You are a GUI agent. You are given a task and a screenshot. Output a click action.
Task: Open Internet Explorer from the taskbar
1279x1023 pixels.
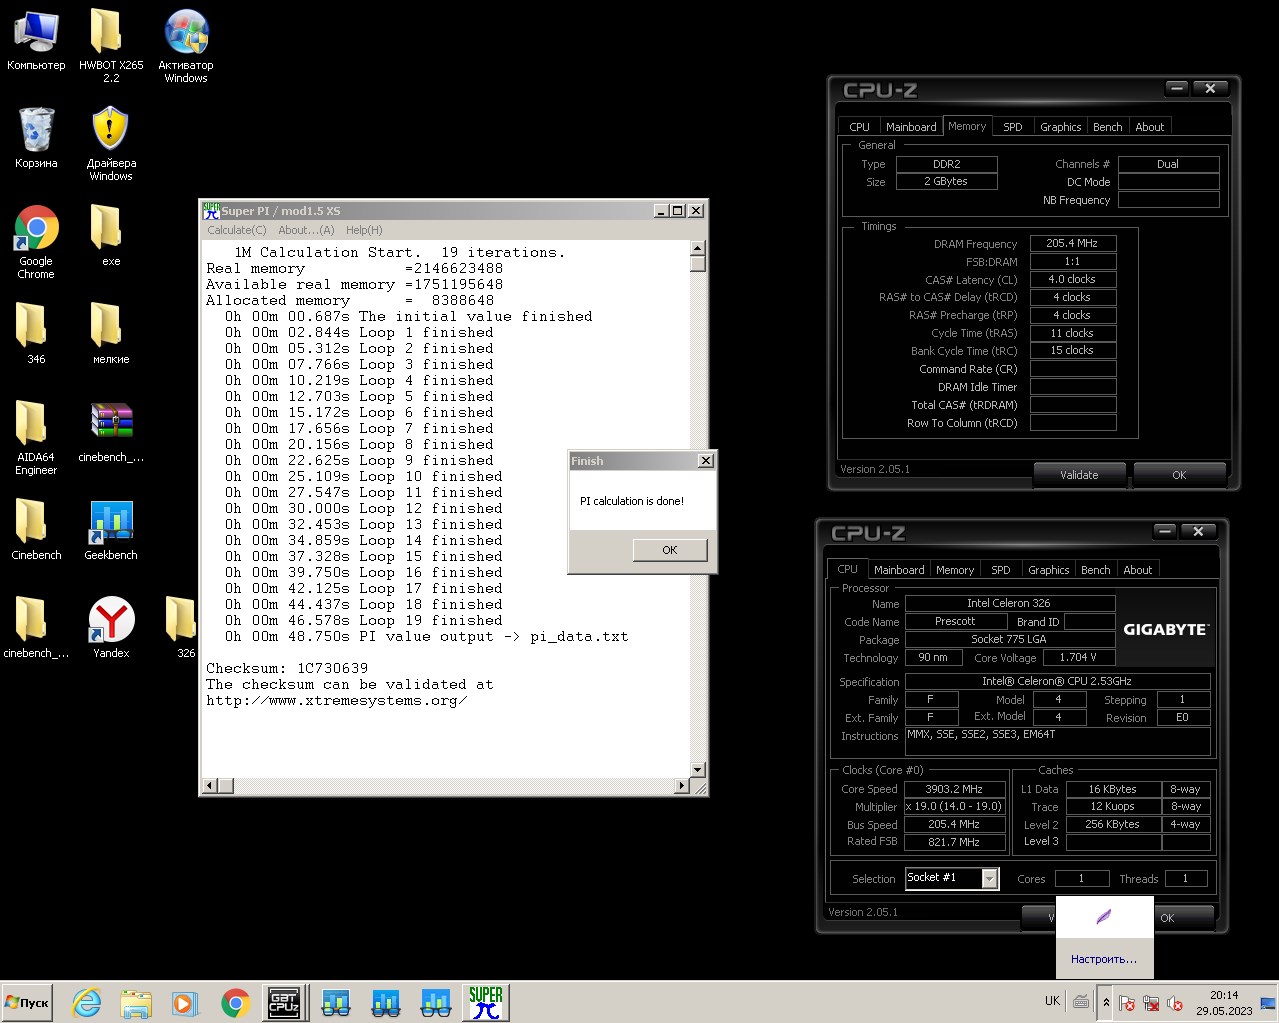click(87, 1003)
